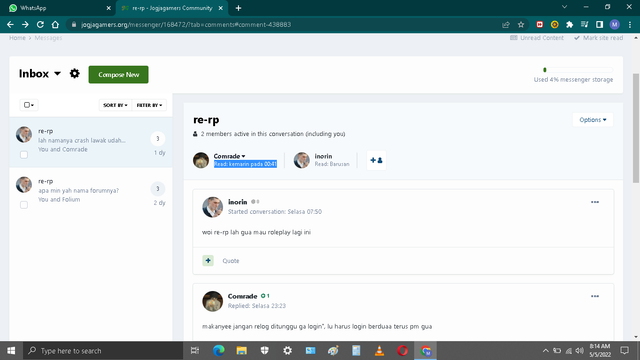Open Opera browser from the taskbar
The image size is (640, 360).
pos(402,350)
